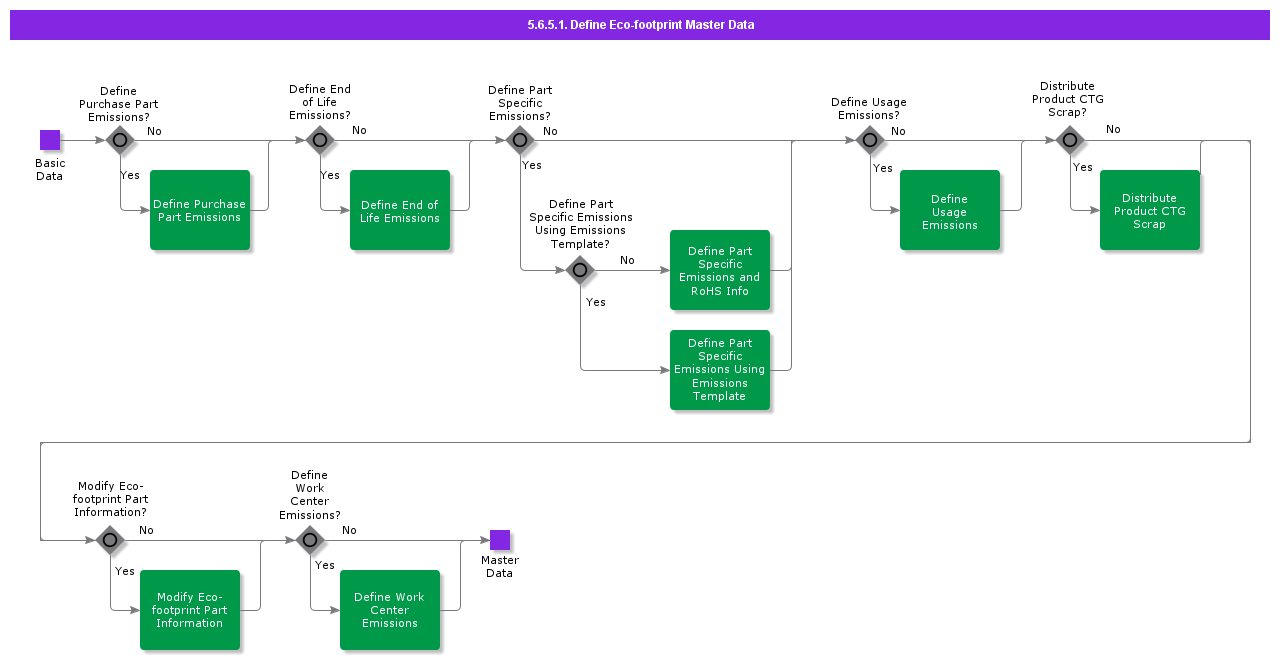Viewport: 1280px width, 660px height.
Task: Select the Define Part Specific Emissions gateway diamond
Action: point(520,140)
